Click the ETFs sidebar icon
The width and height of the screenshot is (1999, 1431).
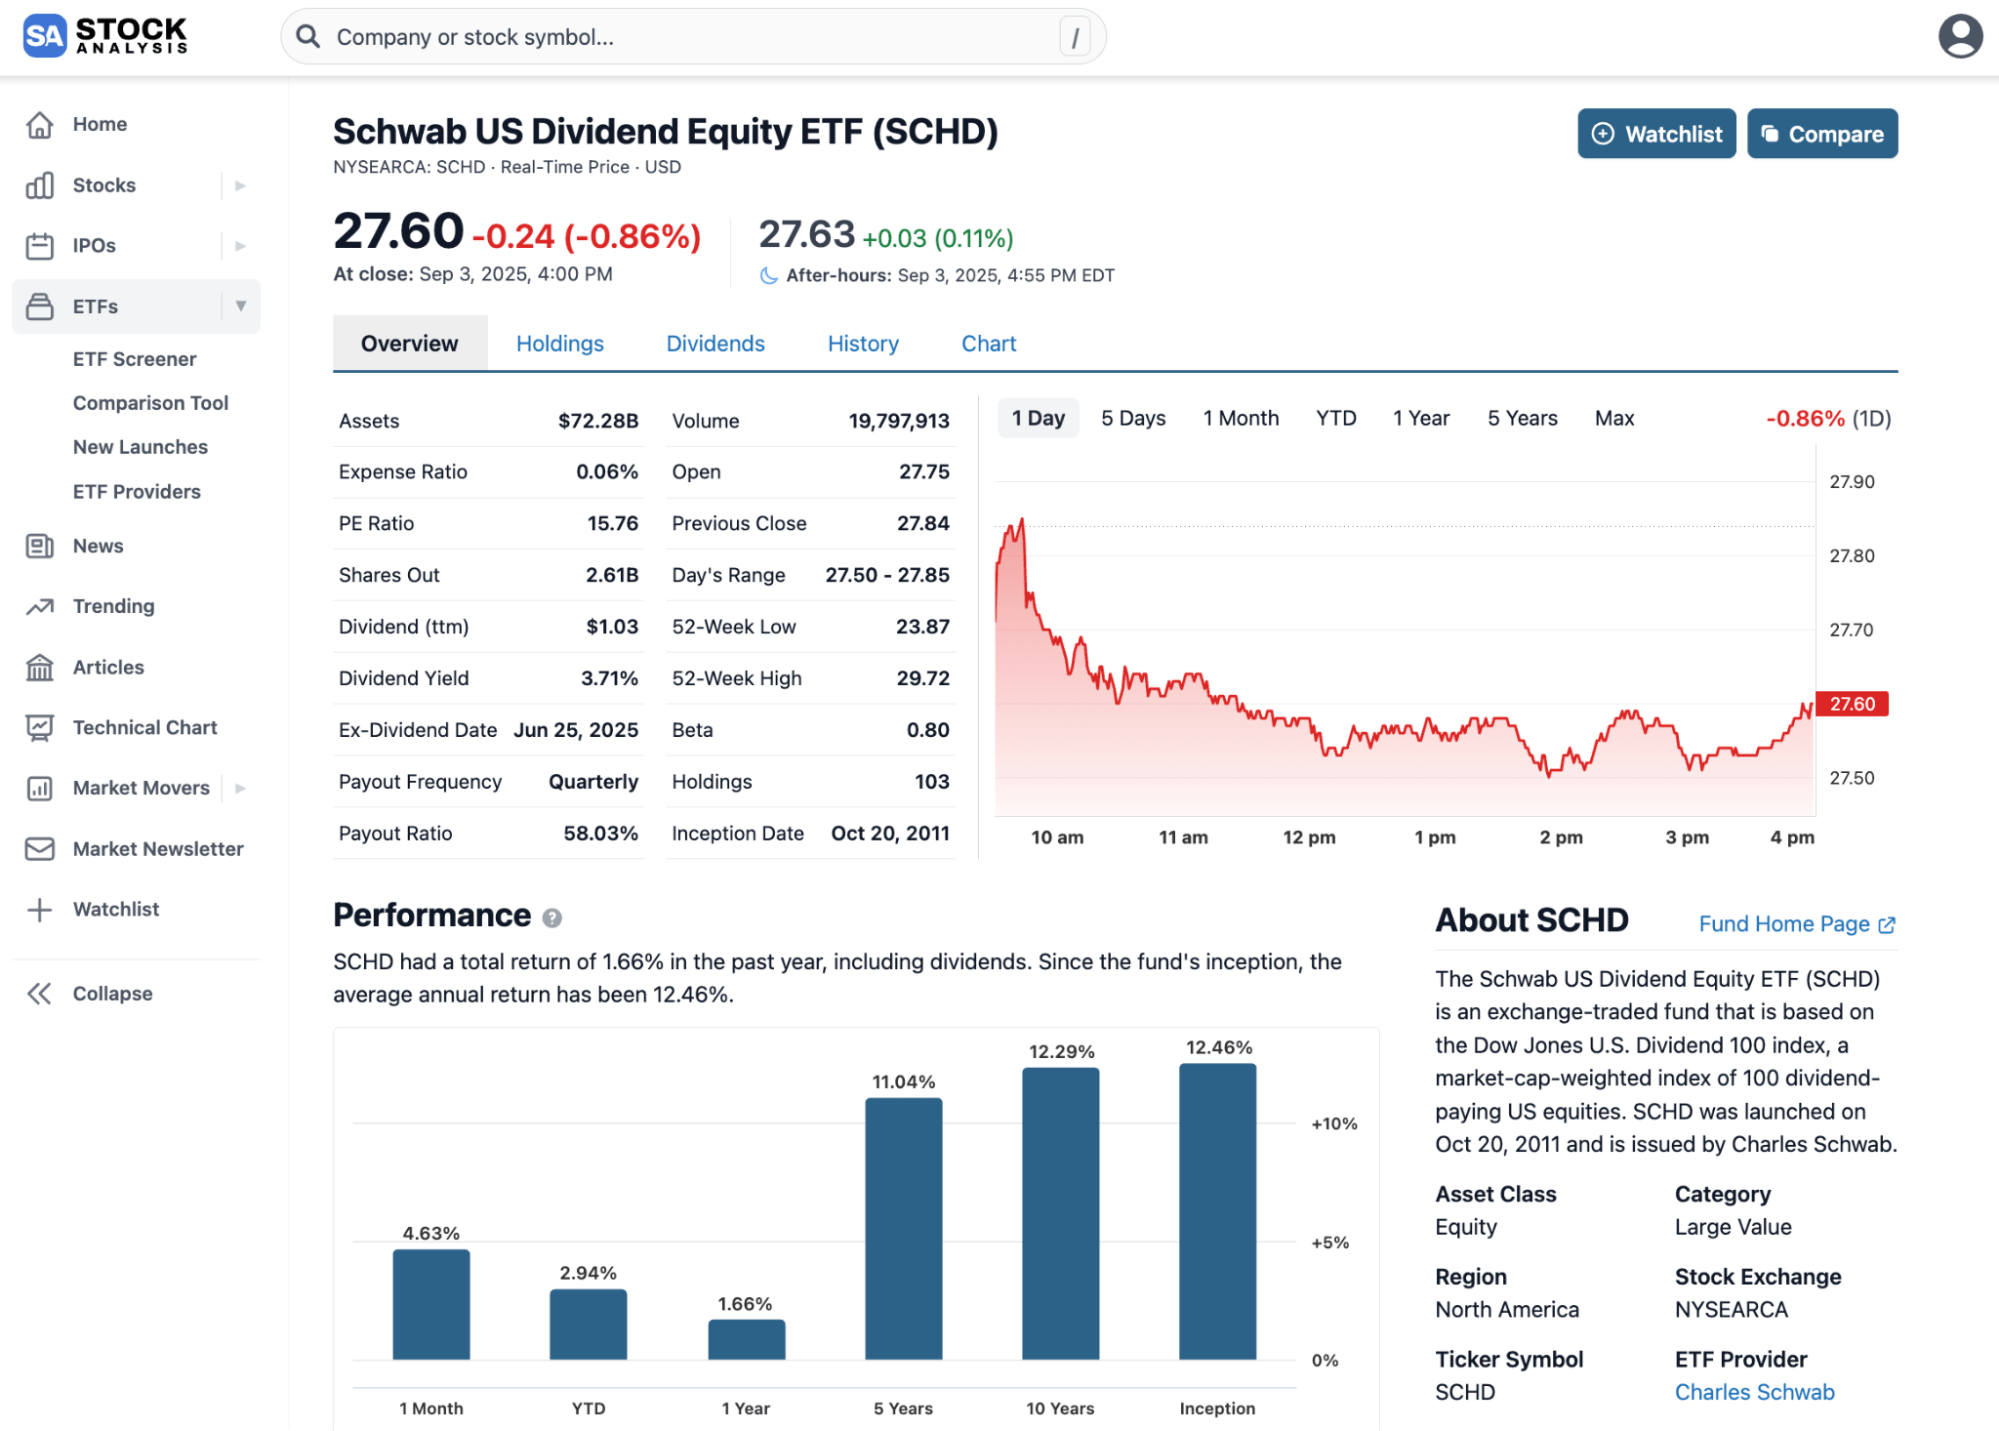[39, 306]
